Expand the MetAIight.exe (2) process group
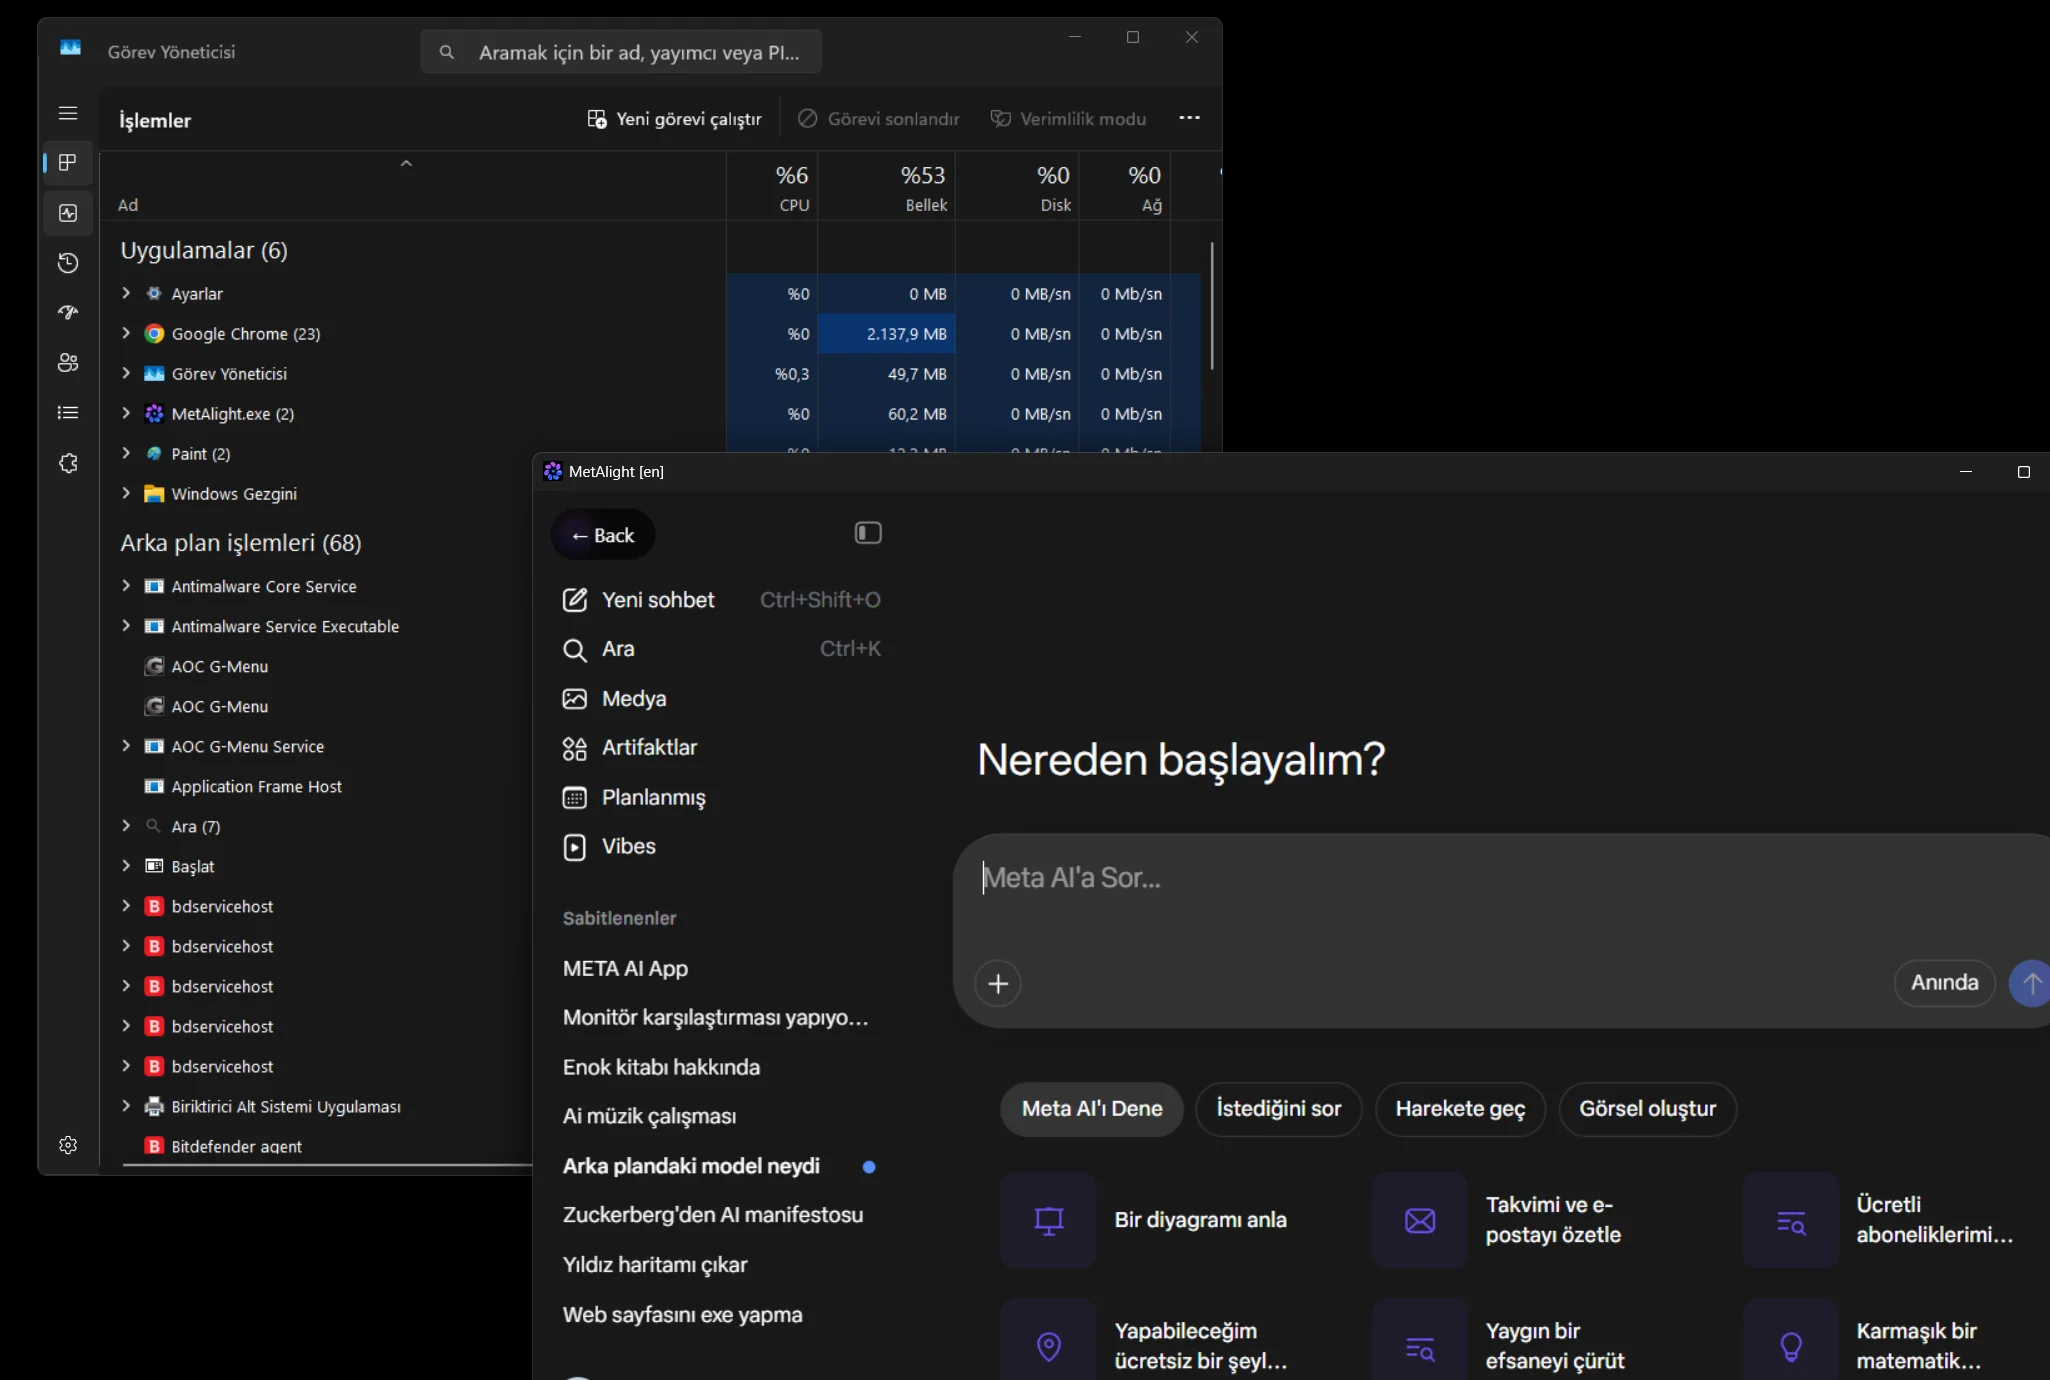The width and height of the screenshot is (2050, 1380). [x=126, y=413]
